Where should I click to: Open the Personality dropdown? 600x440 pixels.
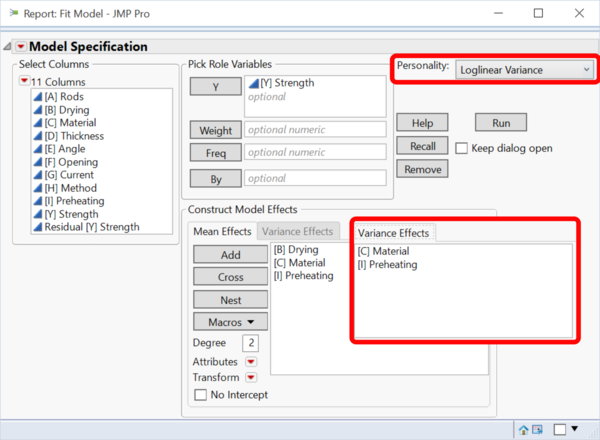click(x=523, y=69)
